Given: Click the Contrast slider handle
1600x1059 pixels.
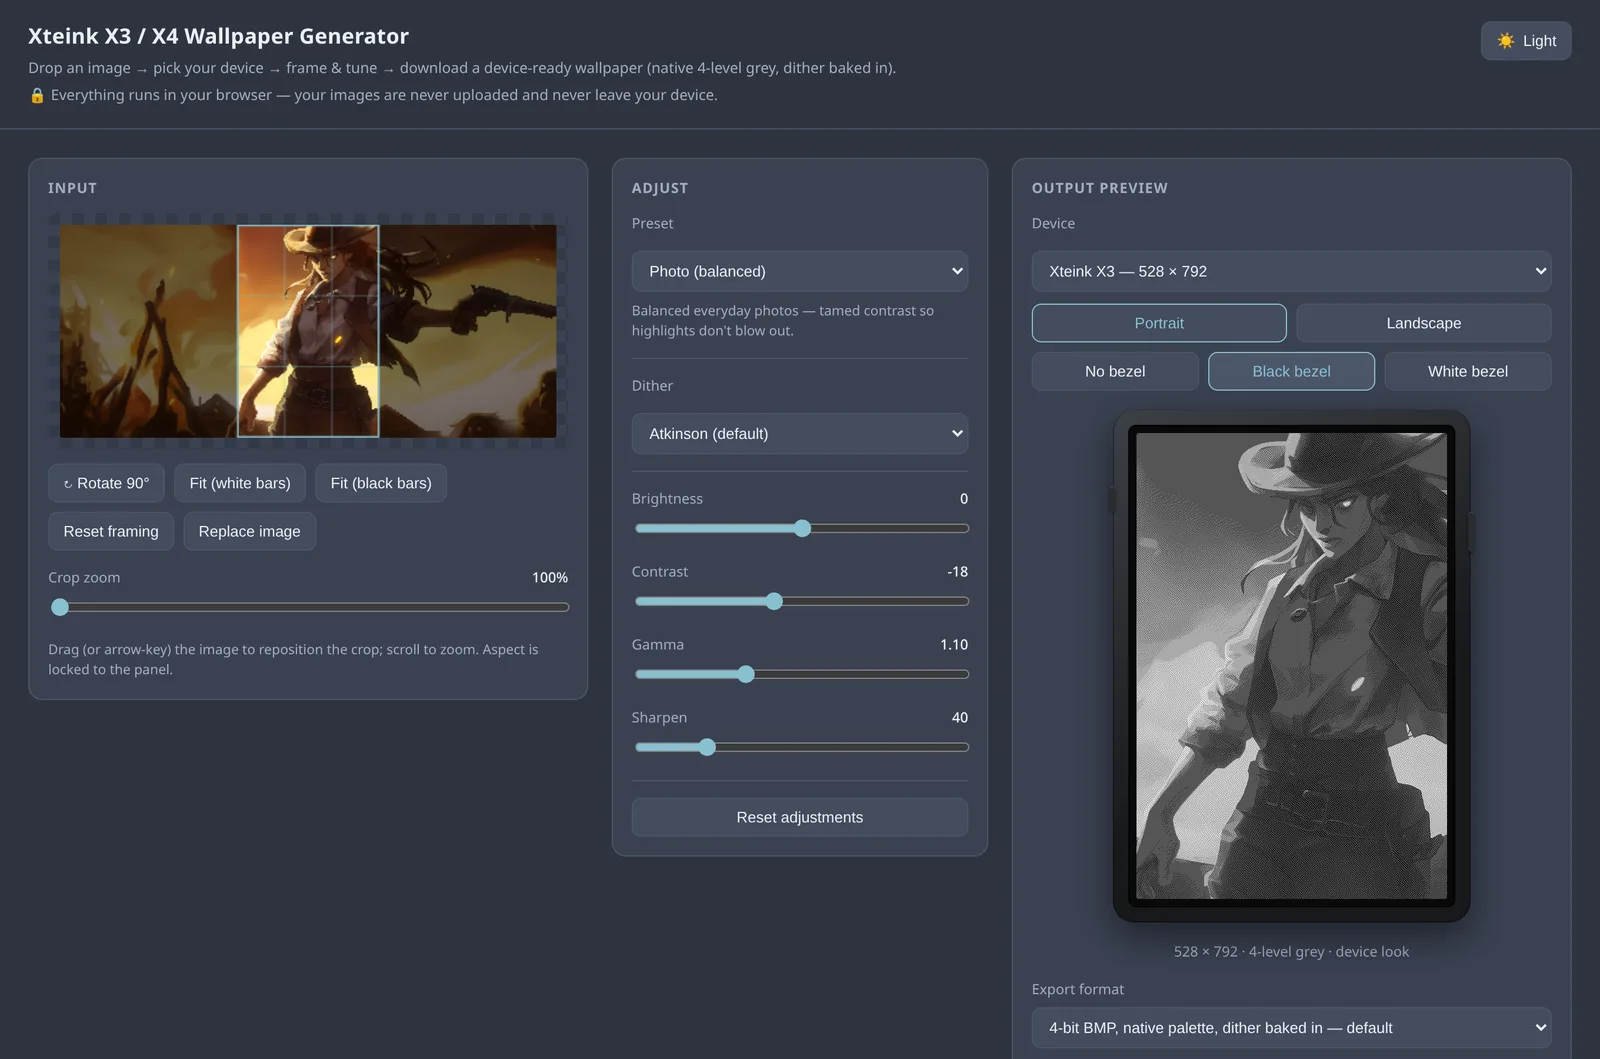Looking at the screenshot, I should click(774, 601).
